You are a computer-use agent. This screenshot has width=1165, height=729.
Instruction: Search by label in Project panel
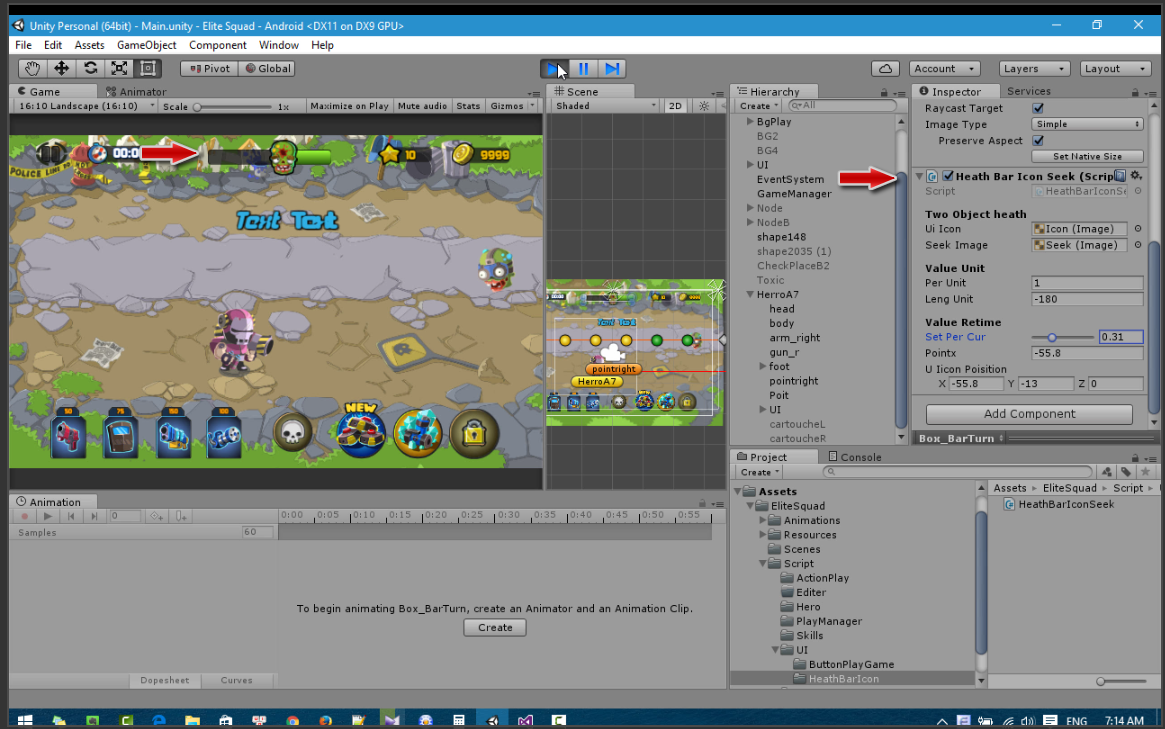click(1126, 472)
